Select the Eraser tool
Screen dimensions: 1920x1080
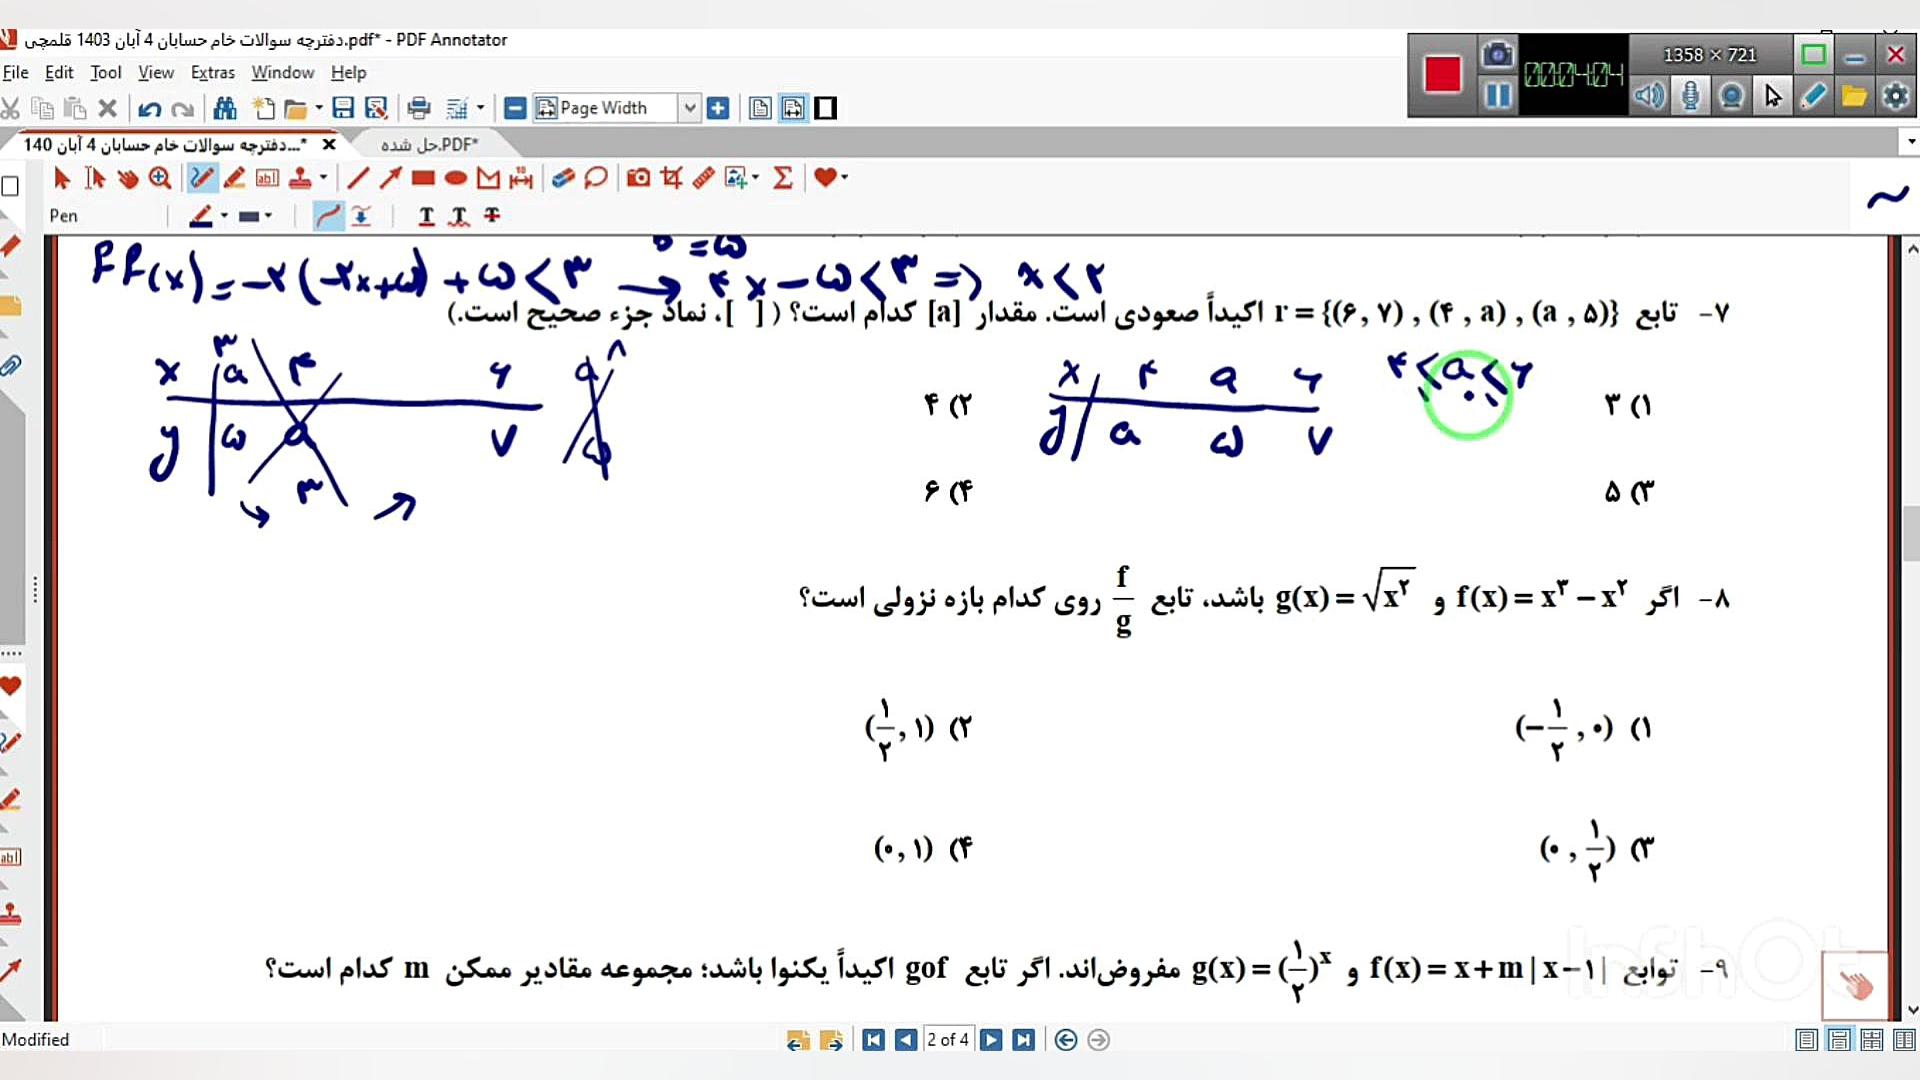pos(563,178)
